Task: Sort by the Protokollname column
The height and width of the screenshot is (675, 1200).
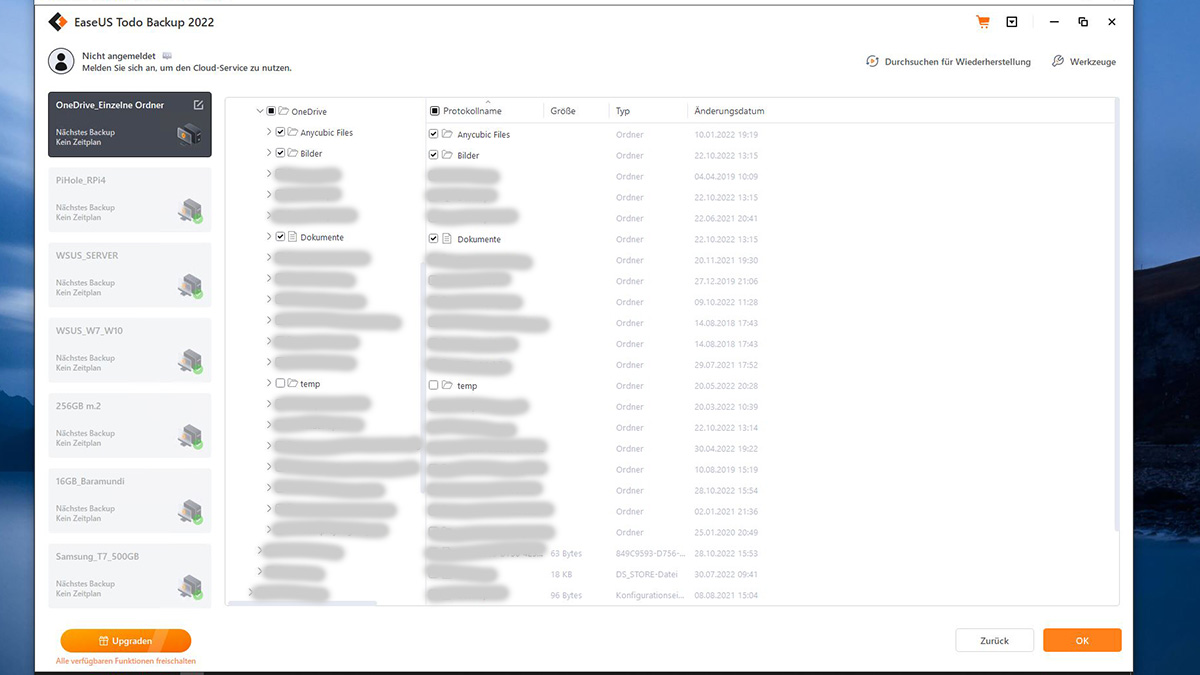Action: click(x=472, y=111)
